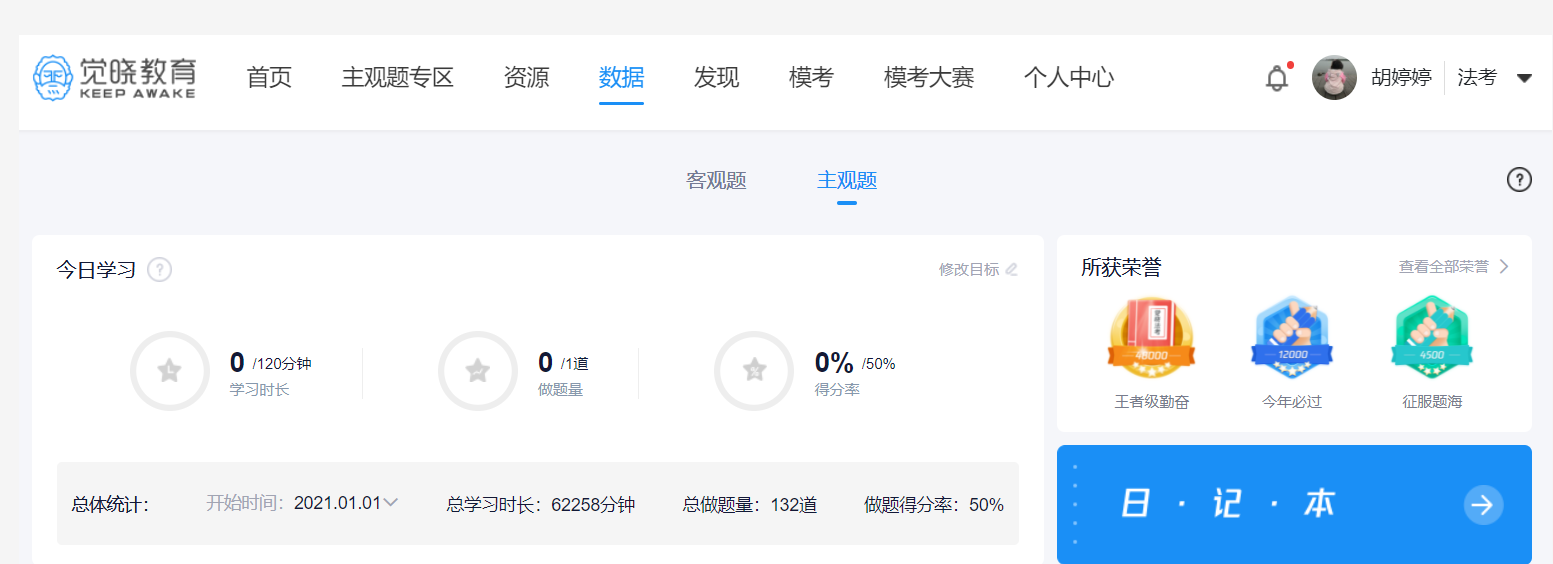Image resolution: width=1553 pixels, height=564 pixels.
Task: Click the 得分率 star progress circle
Action: (754, 371)
